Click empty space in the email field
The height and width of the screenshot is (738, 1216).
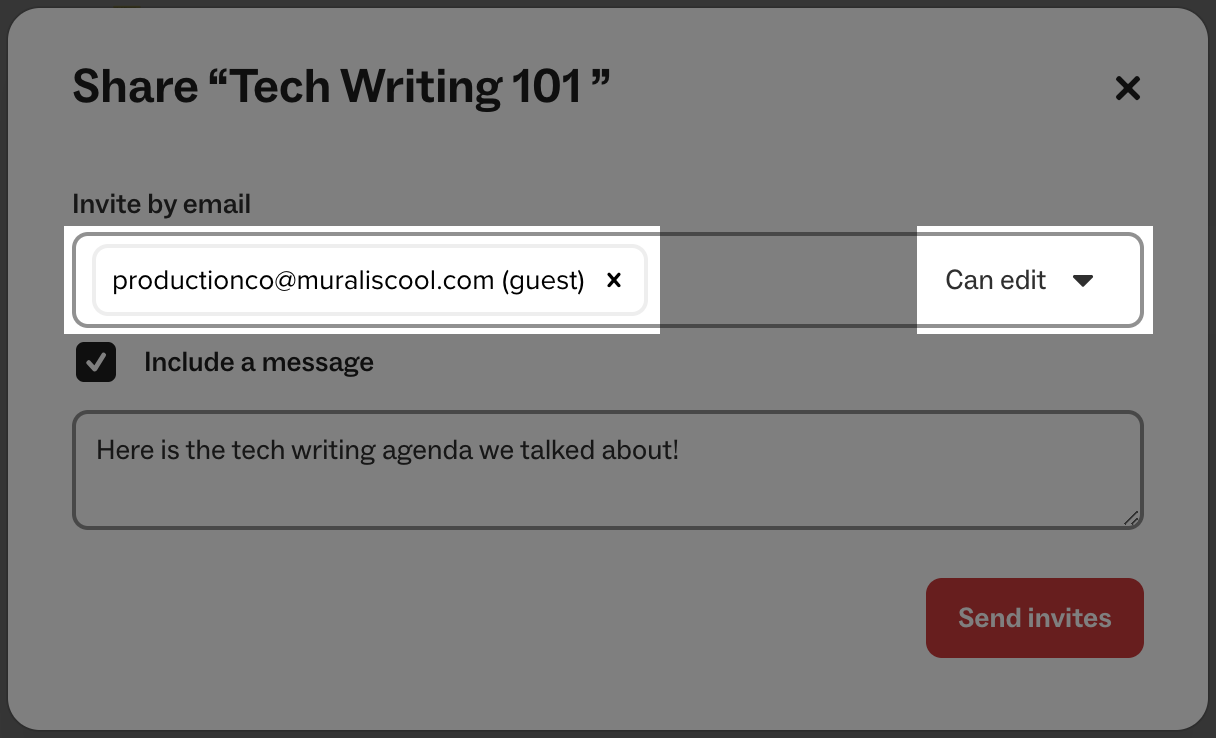[x=785, y=281]
